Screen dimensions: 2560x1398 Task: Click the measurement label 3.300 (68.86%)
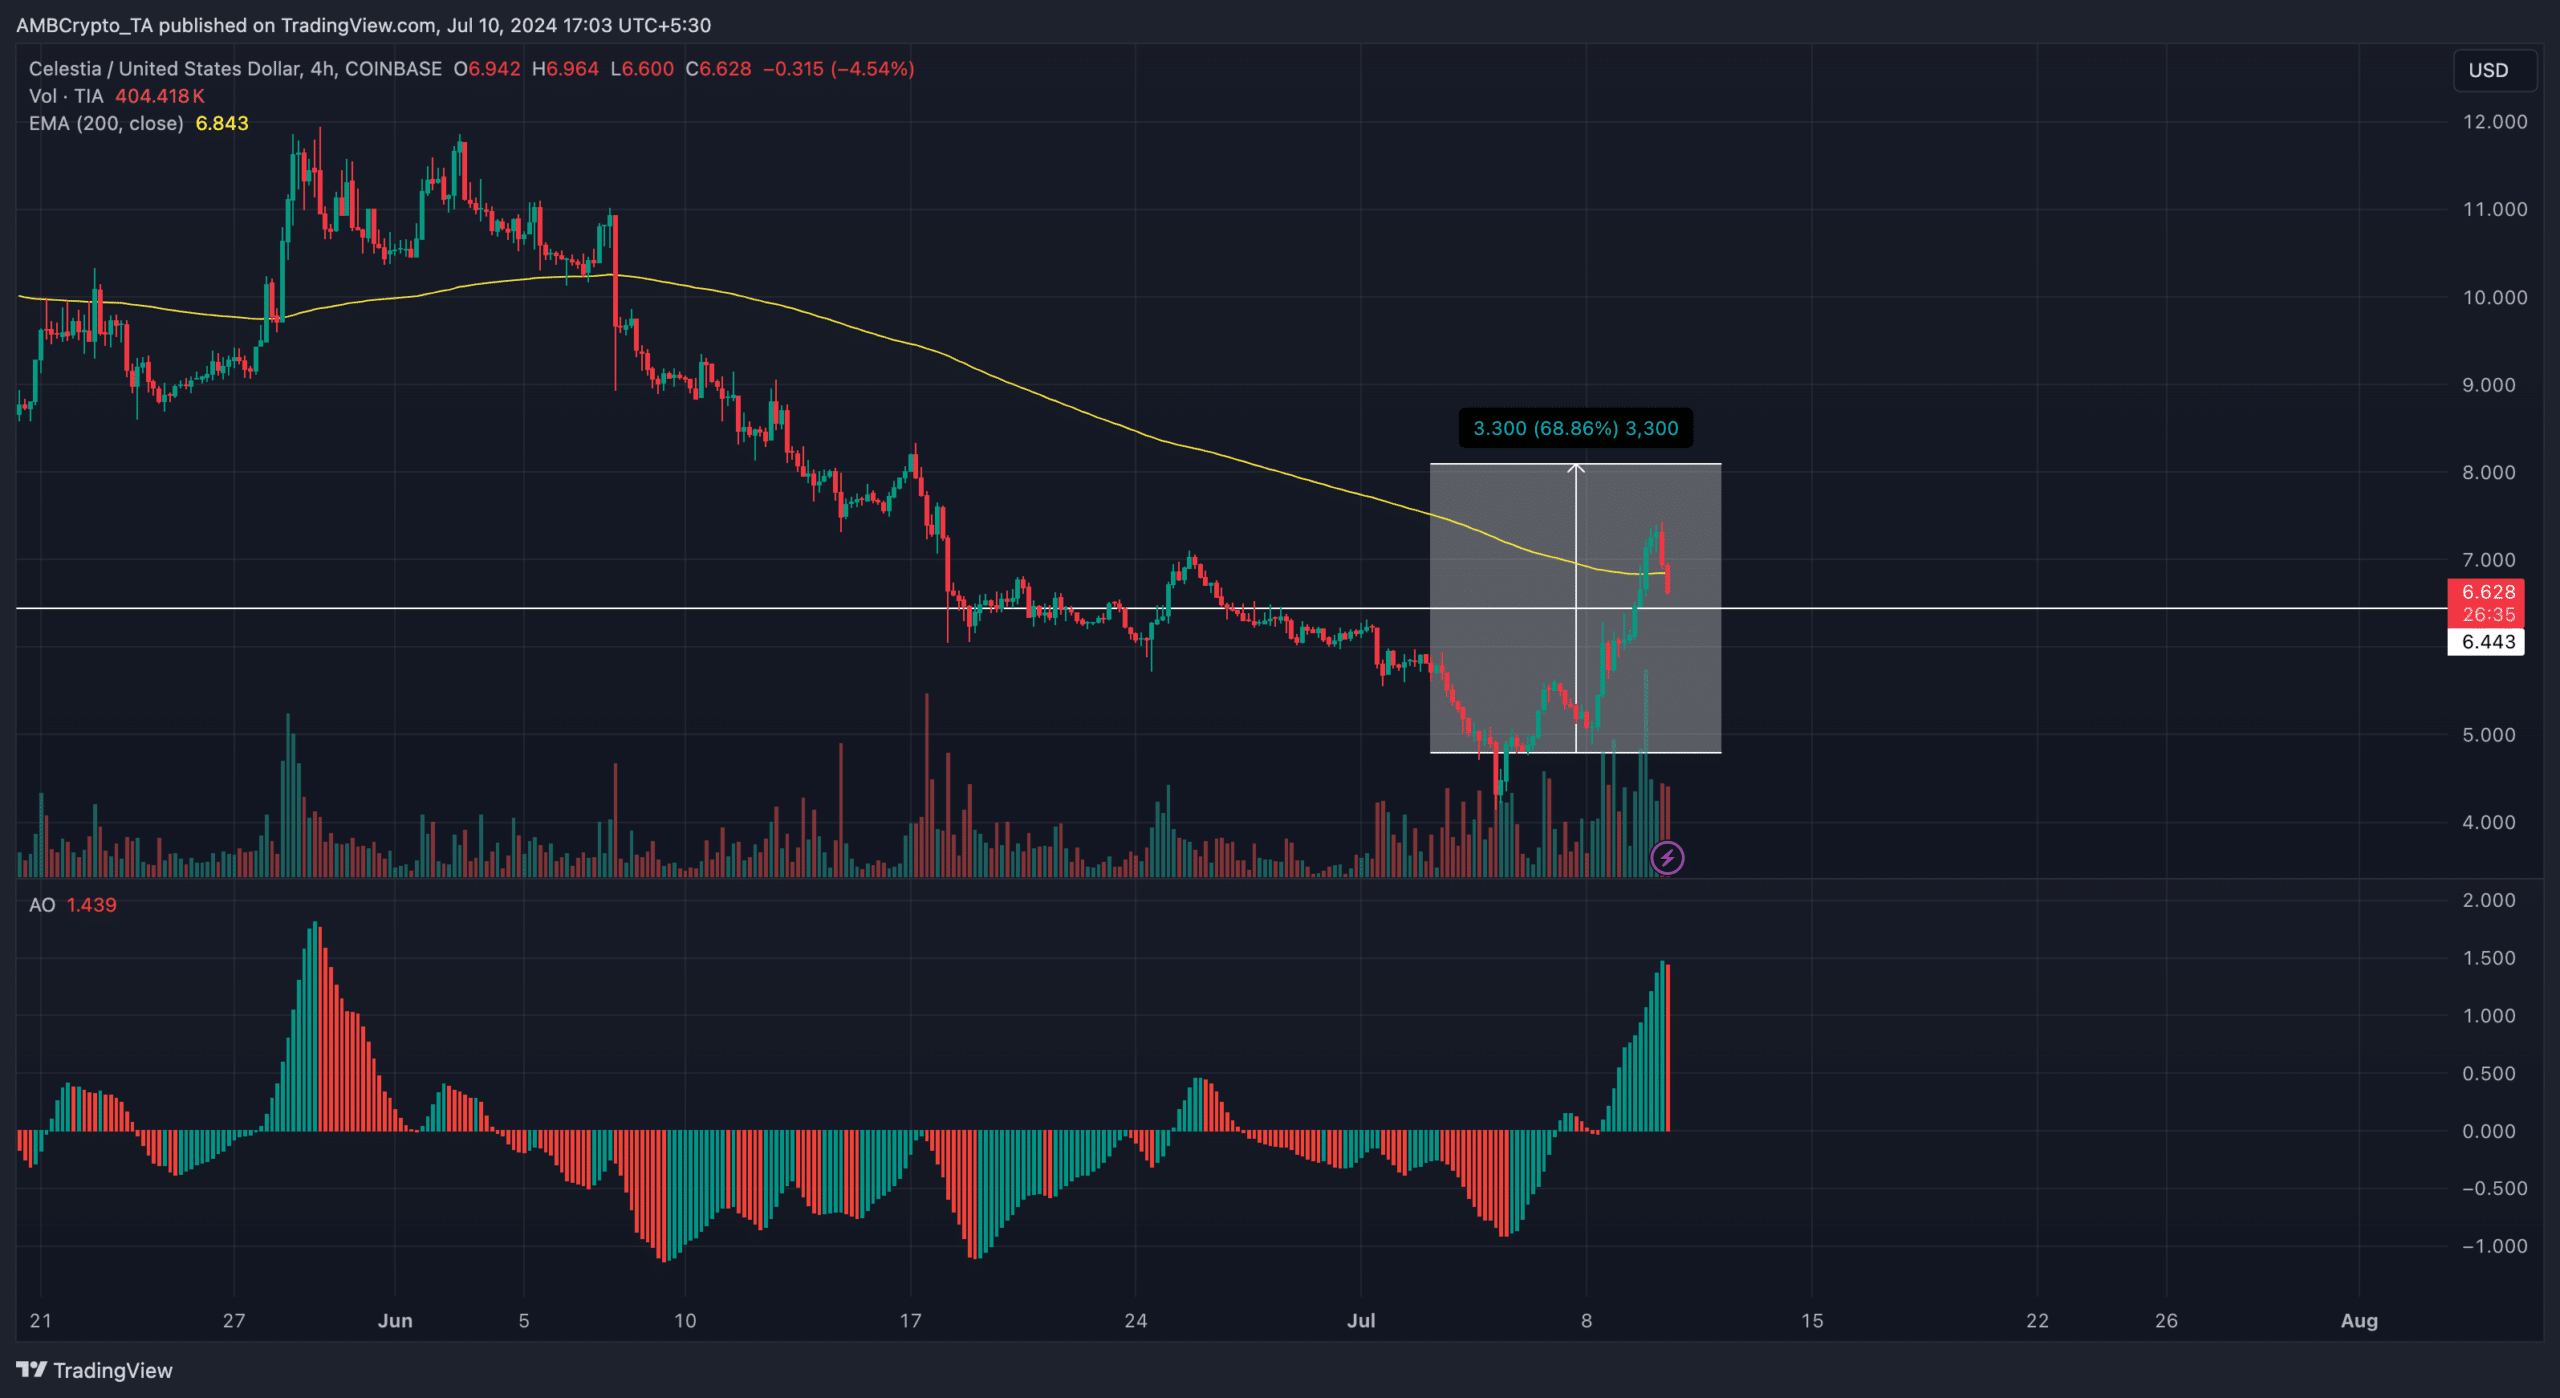click(1576, 428)
